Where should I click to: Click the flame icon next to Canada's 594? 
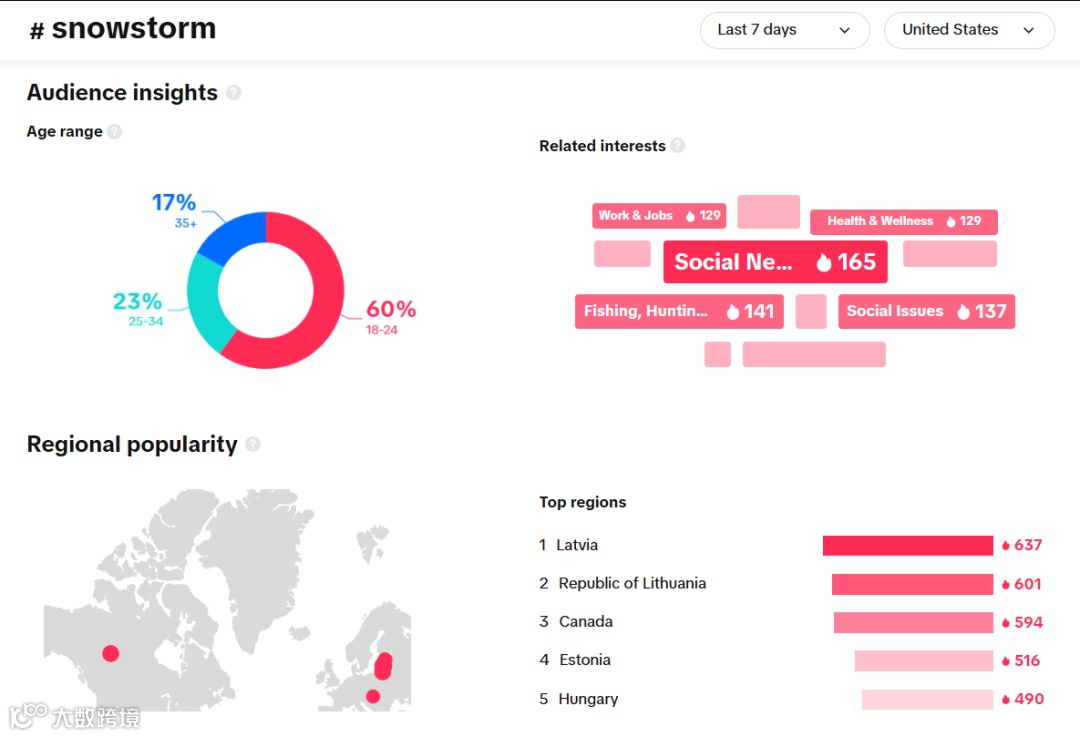point(1006,623)
